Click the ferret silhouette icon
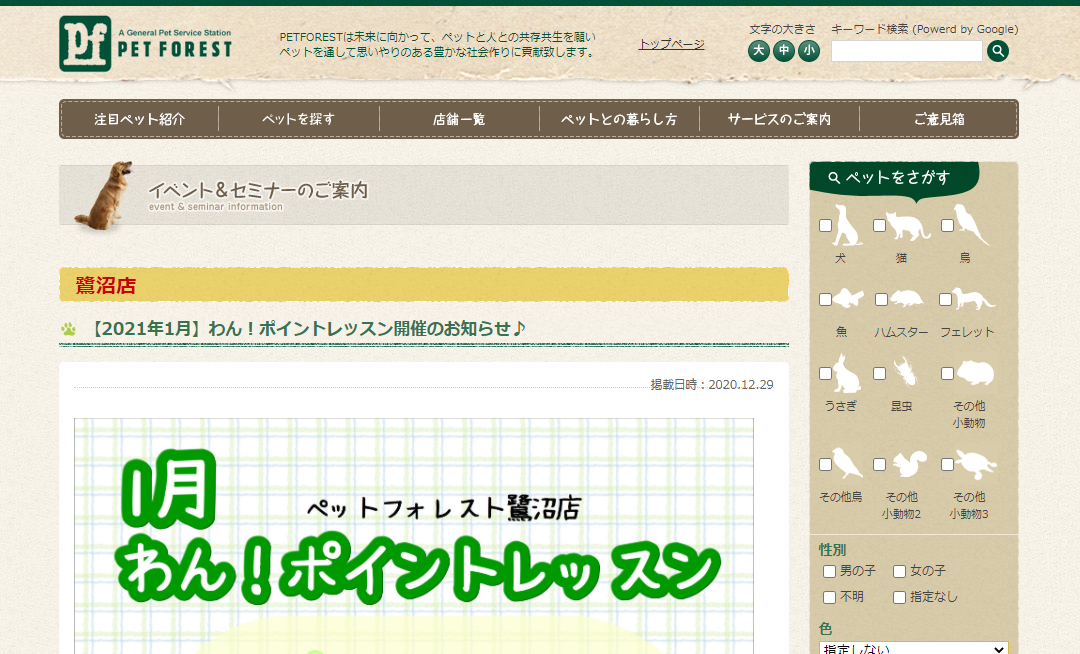 pos(974,299)
